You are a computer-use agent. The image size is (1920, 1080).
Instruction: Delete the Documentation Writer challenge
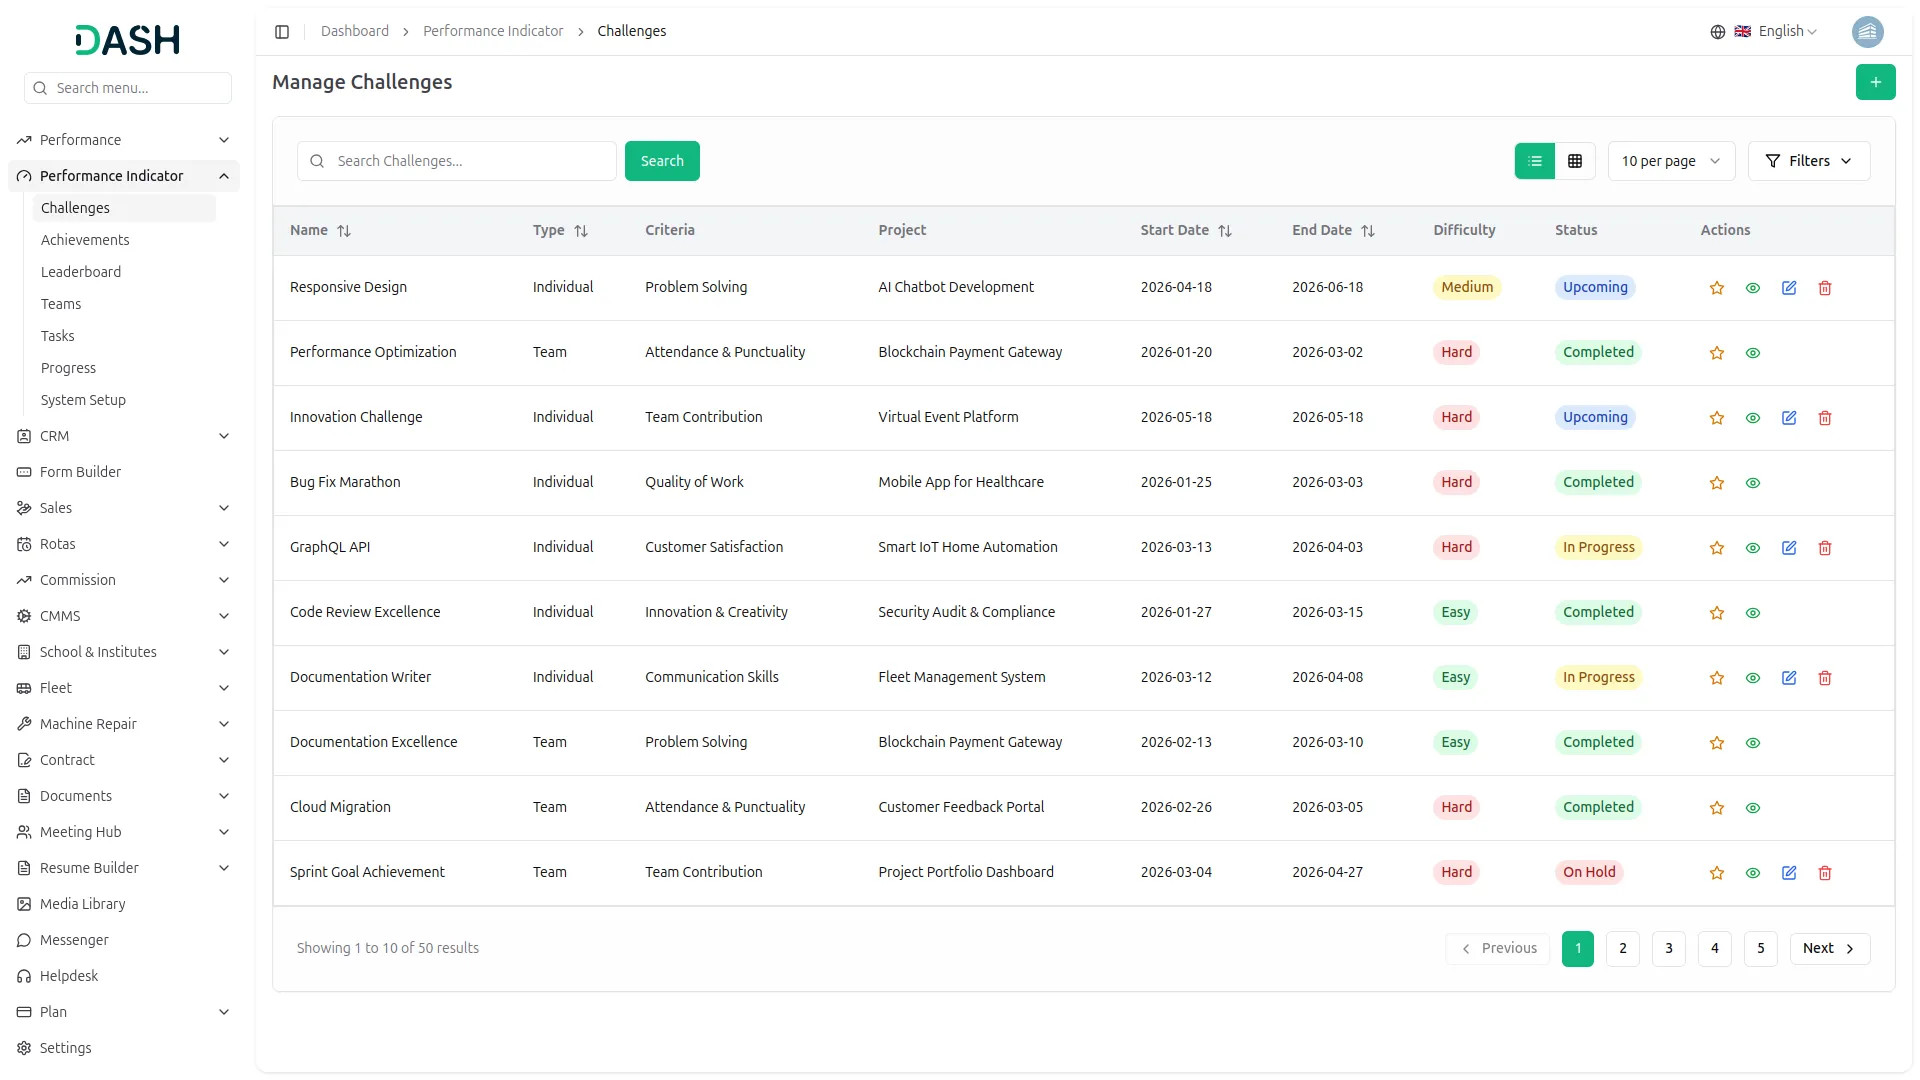pos(1825,678)
